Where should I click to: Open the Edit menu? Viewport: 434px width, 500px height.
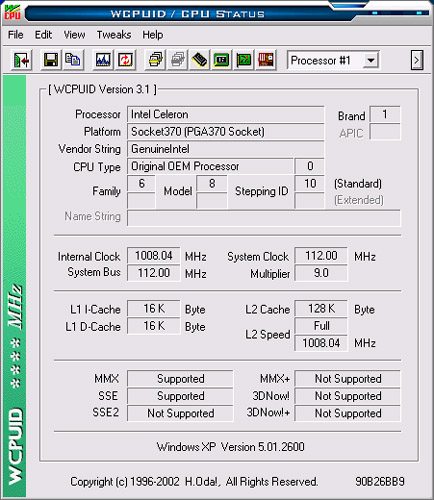[43, 35]
